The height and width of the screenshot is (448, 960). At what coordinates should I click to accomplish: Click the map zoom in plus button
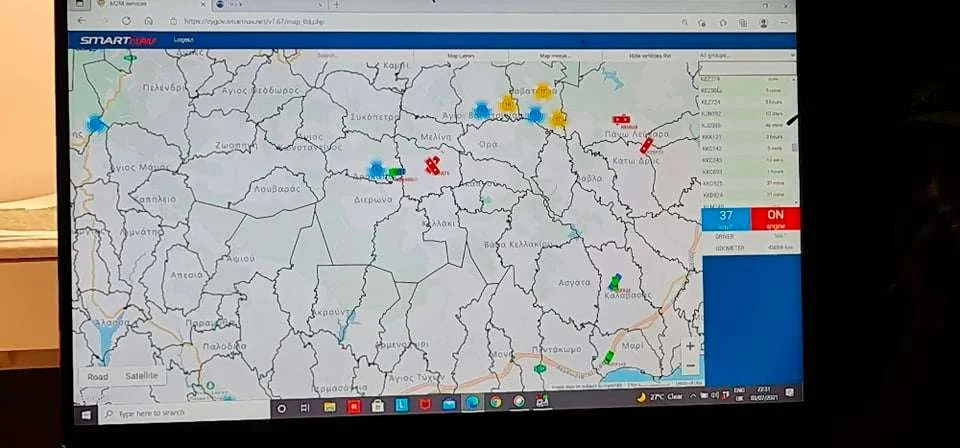pyautogui.click(x=690, y=346)
